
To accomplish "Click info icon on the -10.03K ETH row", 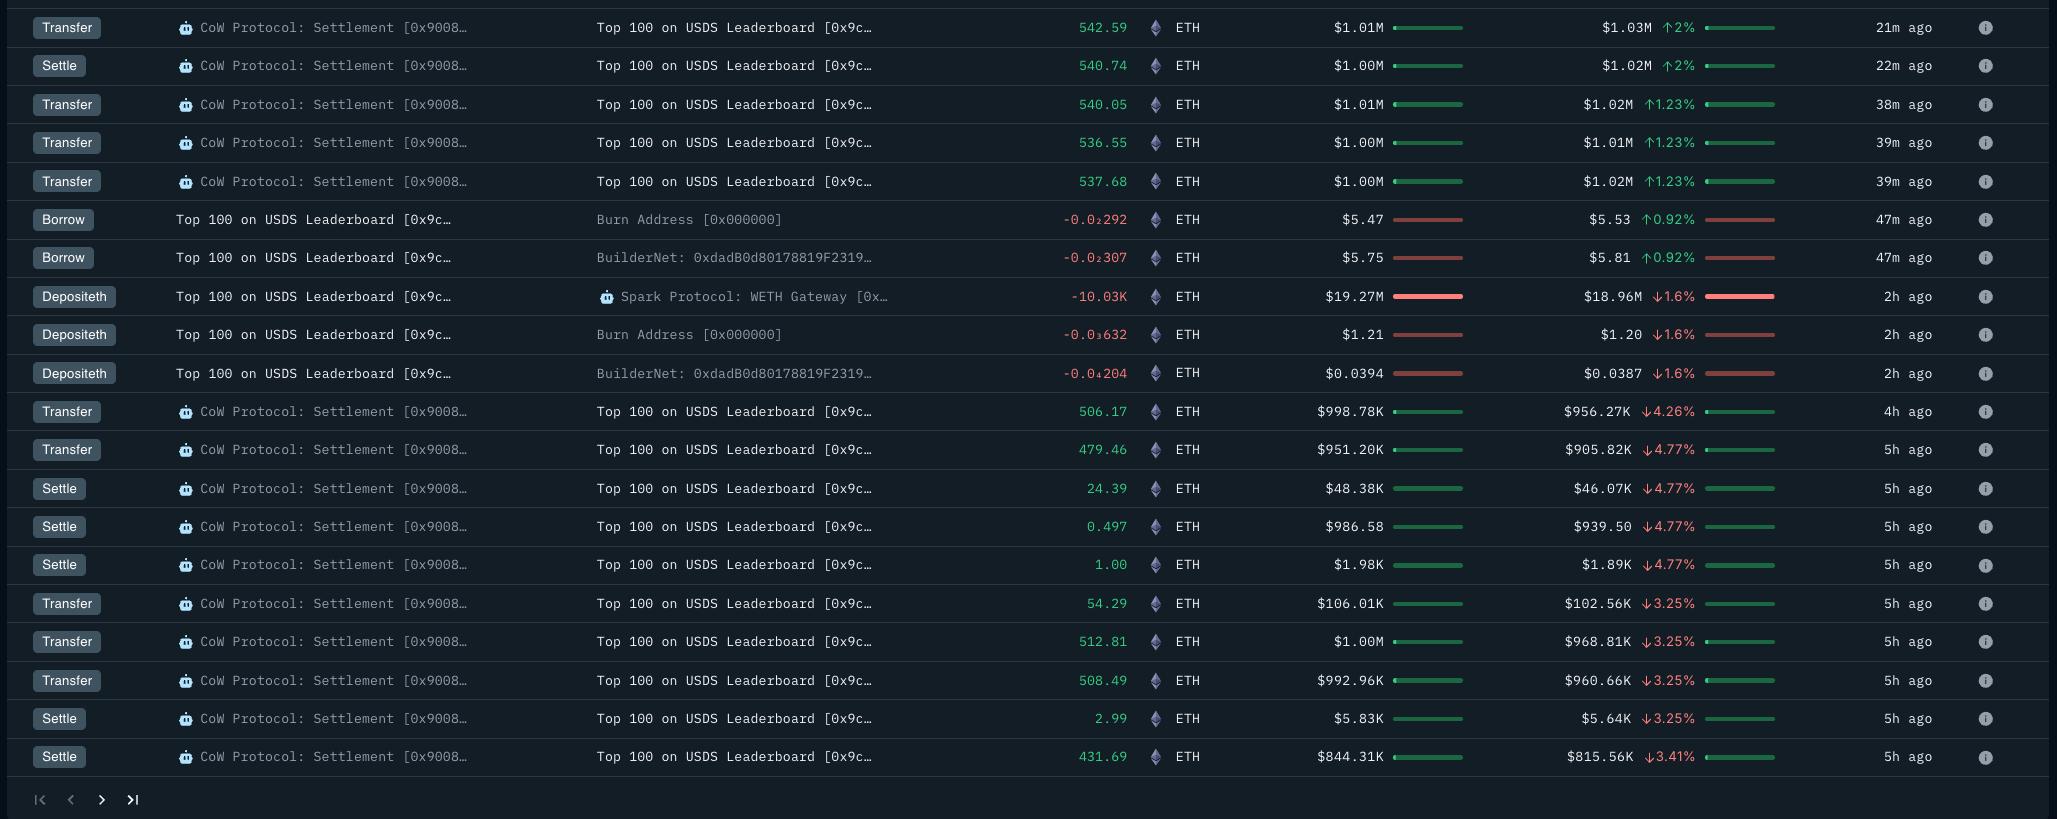I will [1985, 297].
